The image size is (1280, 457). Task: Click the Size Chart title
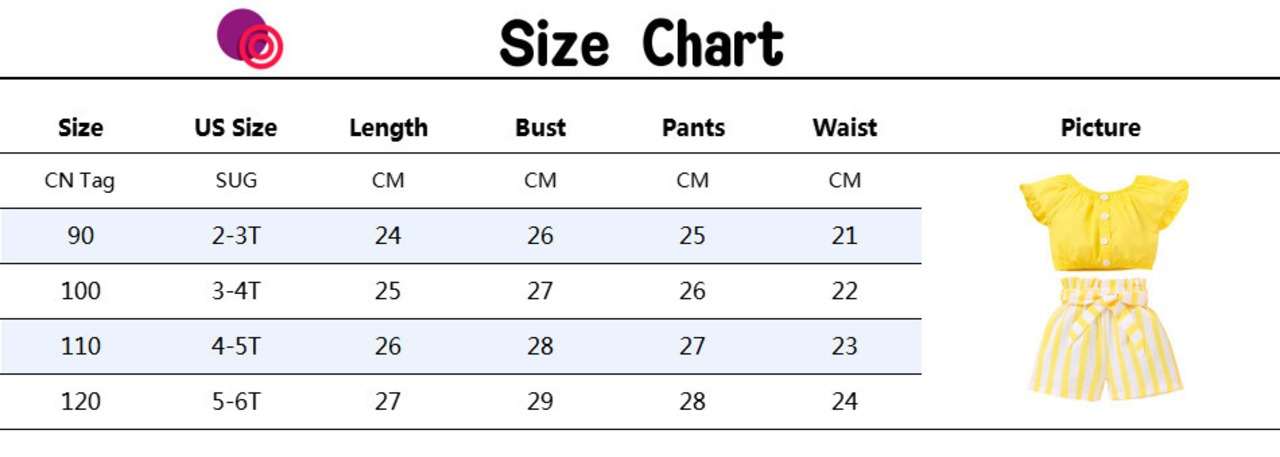[x=641, y=43]
